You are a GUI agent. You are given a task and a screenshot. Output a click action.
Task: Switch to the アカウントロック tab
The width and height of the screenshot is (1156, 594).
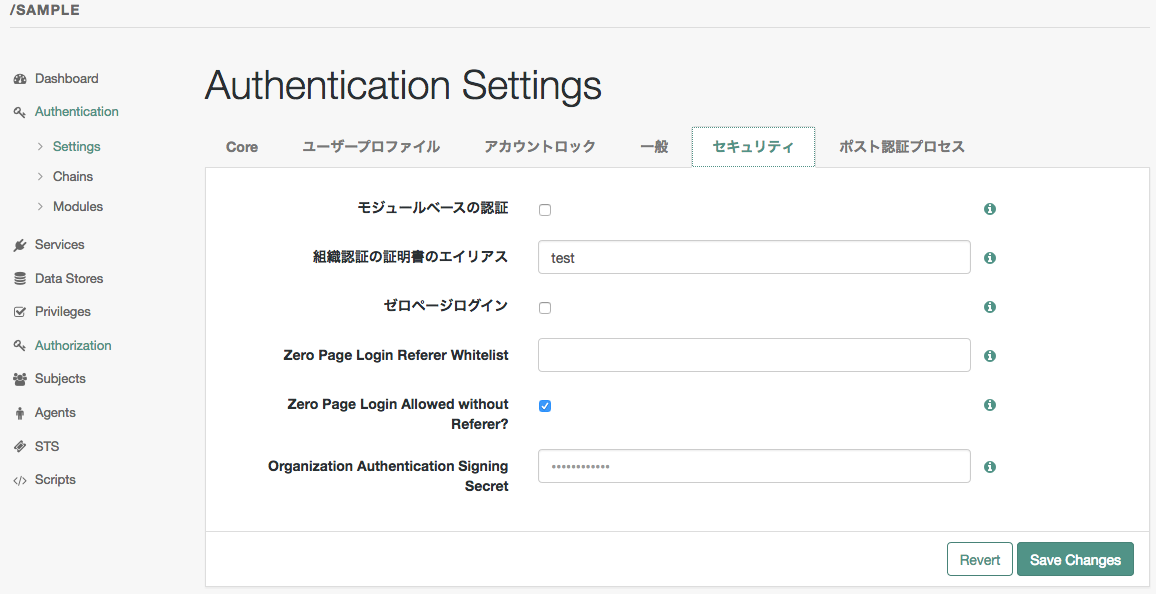(540, 147)
